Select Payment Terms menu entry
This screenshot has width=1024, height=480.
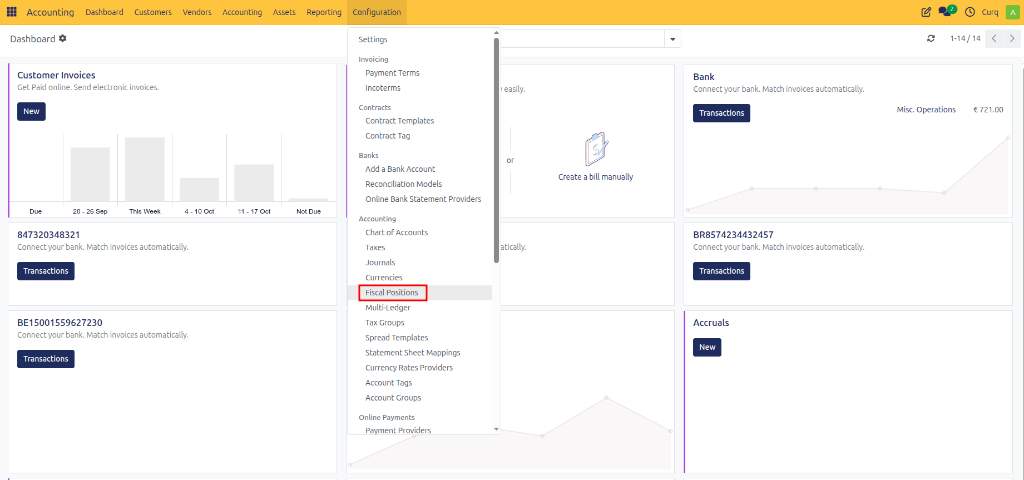[392, 73]
